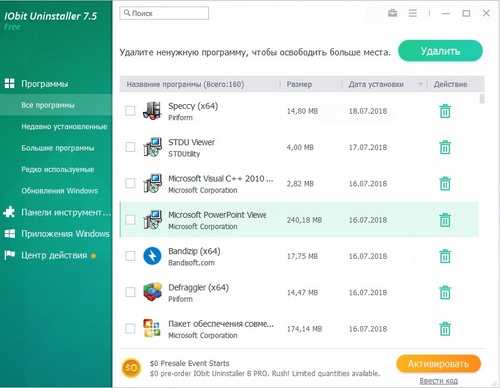Open the toolbox icon in the title bar

(x=393, y=13)
